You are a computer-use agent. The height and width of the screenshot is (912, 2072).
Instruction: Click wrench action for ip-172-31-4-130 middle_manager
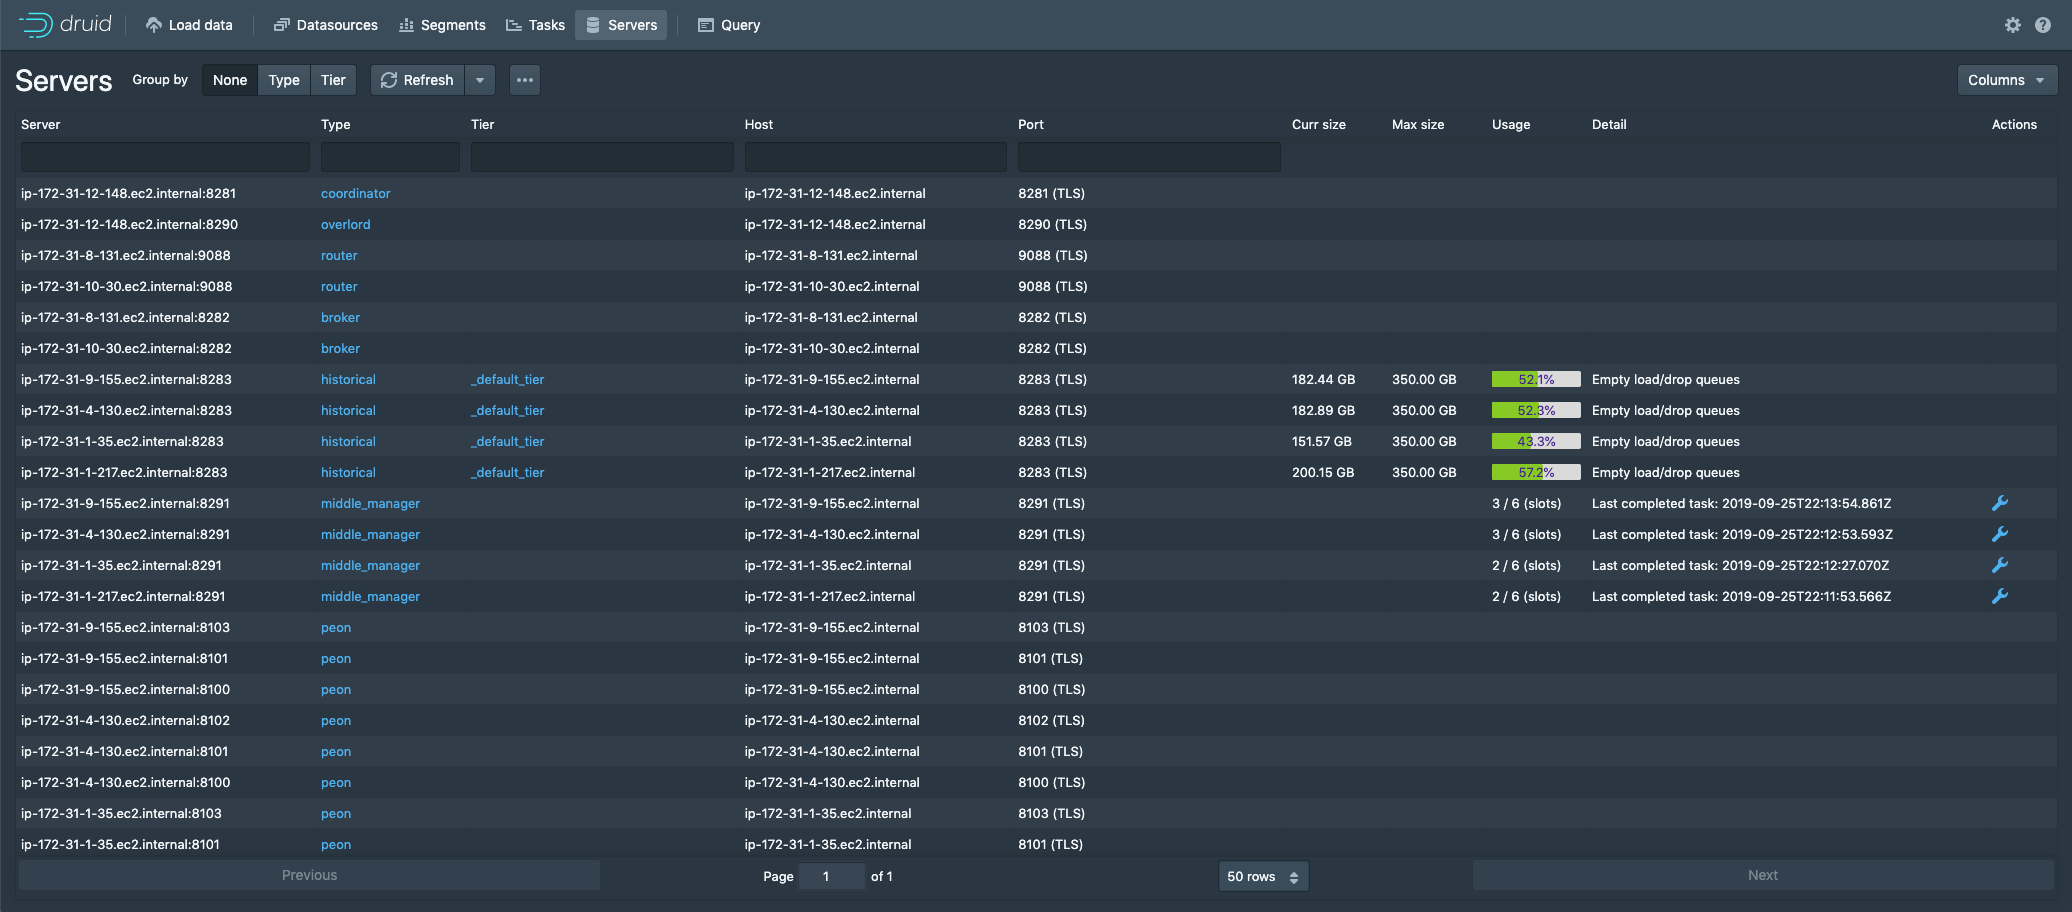pos(2000,534)
